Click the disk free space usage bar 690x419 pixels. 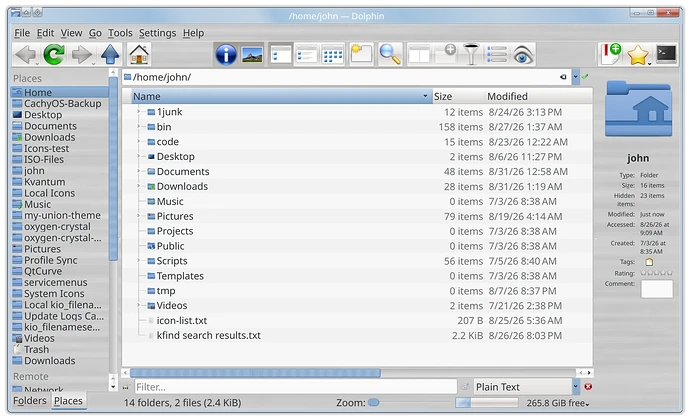click(486, 402)
